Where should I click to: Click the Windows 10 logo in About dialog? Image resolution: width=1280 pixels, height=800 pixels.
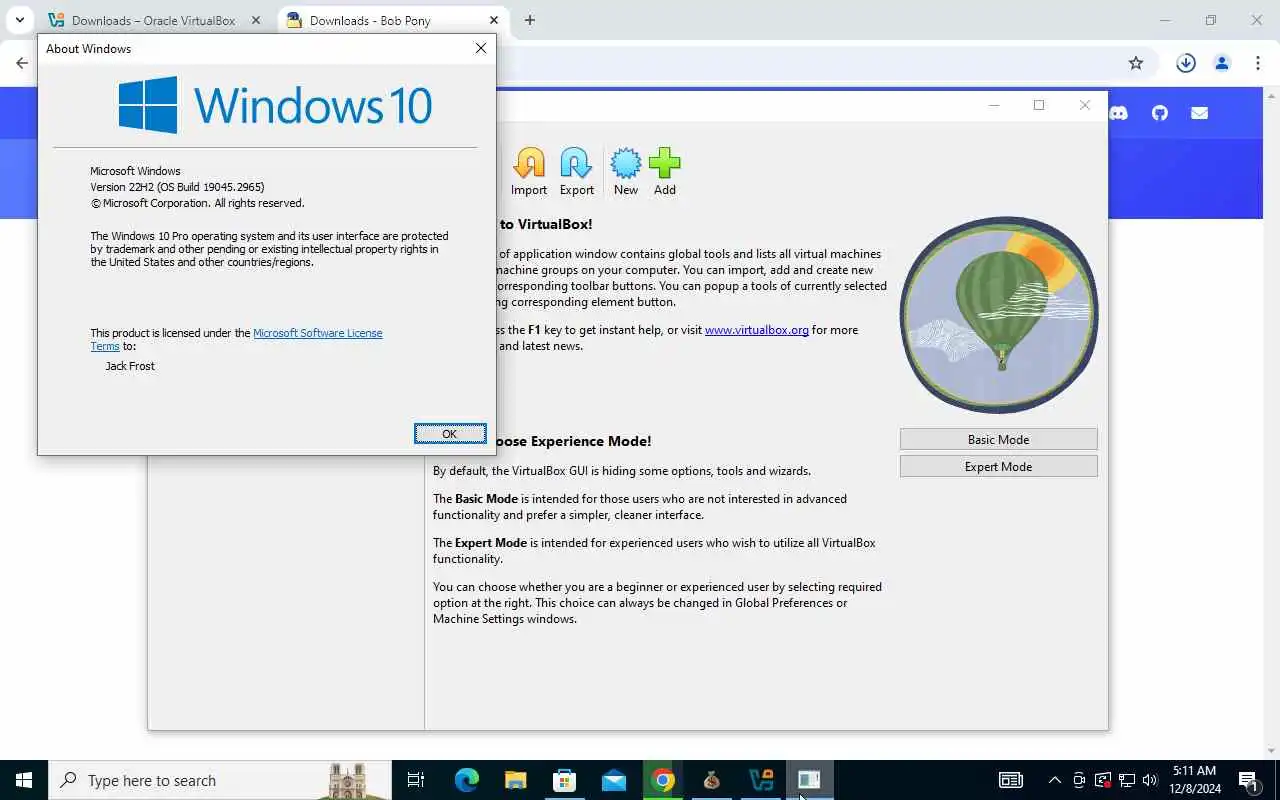coord(275,105)
